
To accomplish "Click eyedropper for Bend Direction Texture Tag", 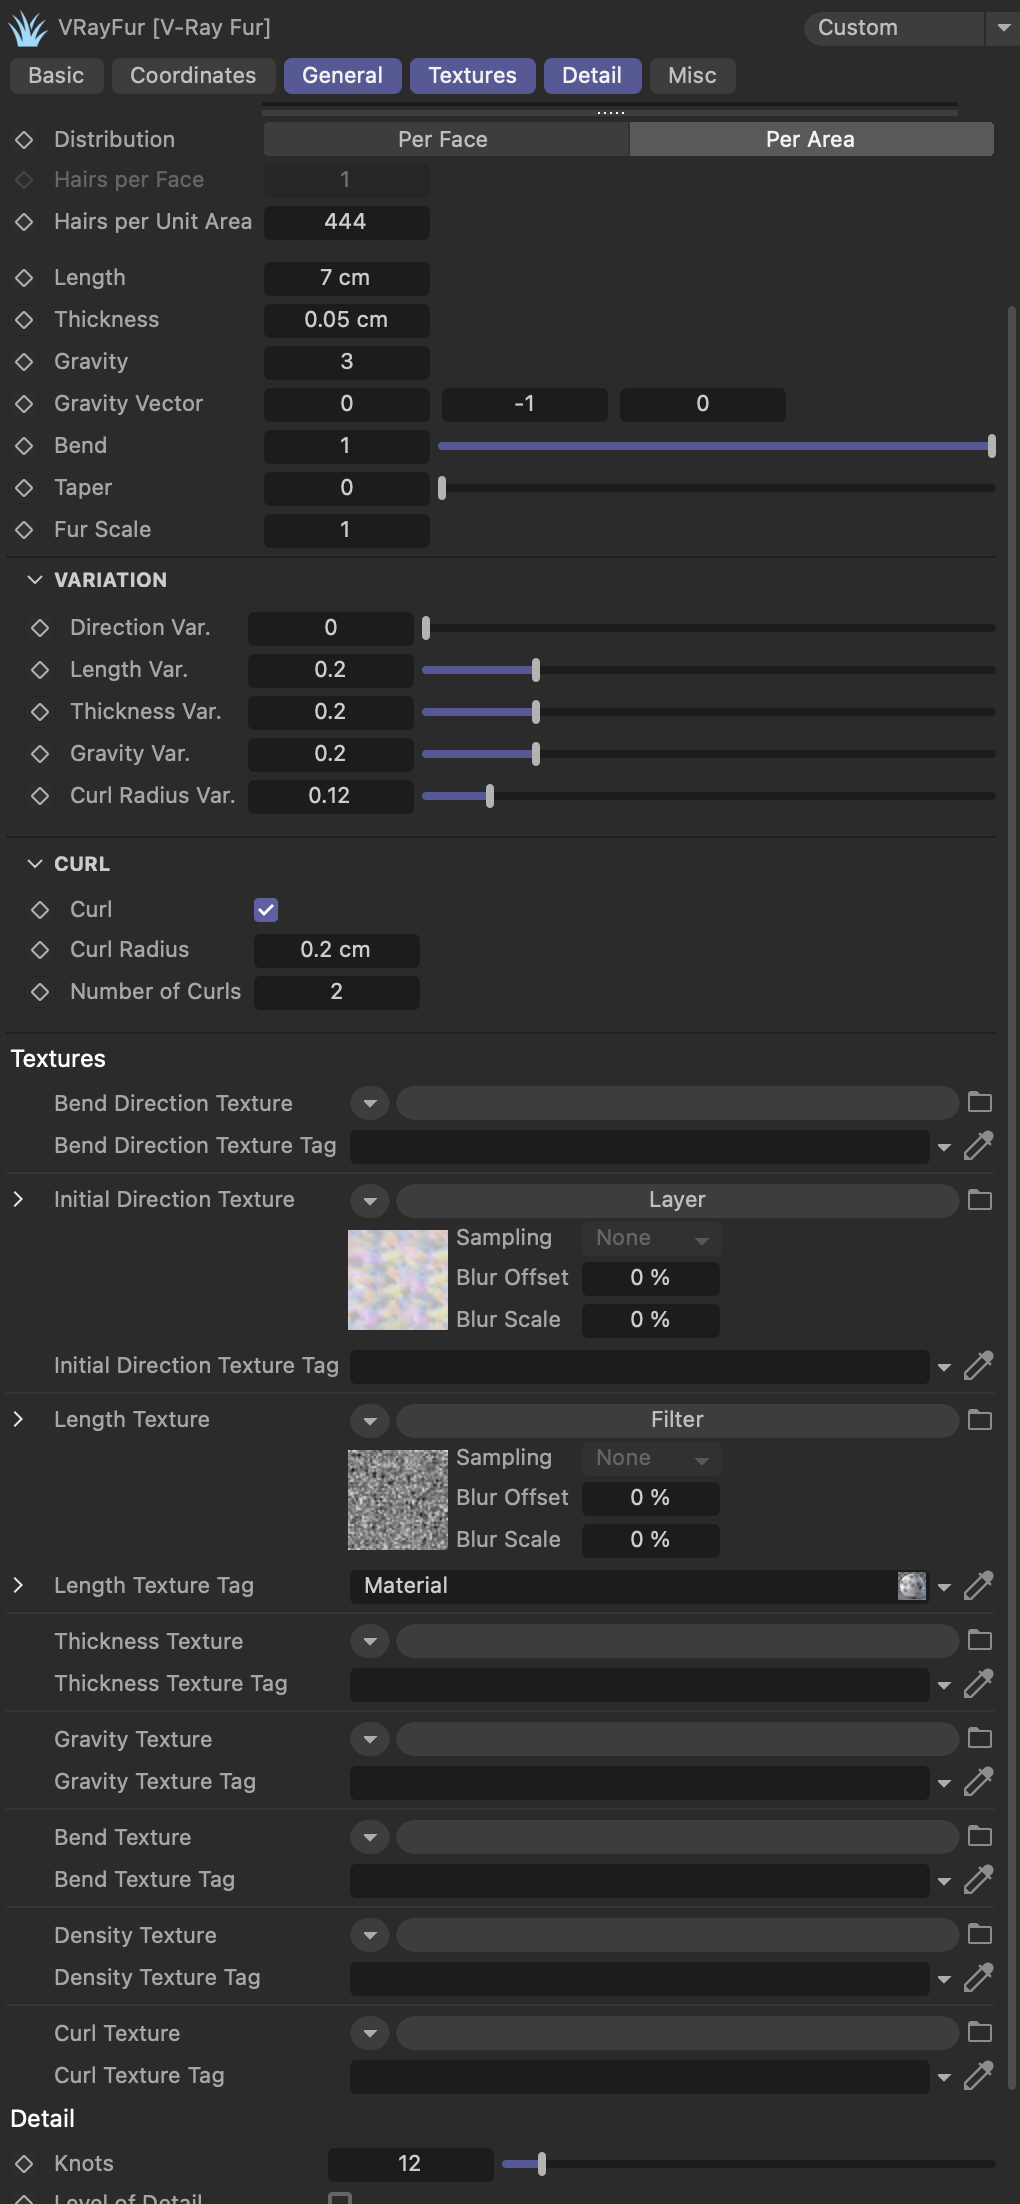I will (x=978, y=1145).
